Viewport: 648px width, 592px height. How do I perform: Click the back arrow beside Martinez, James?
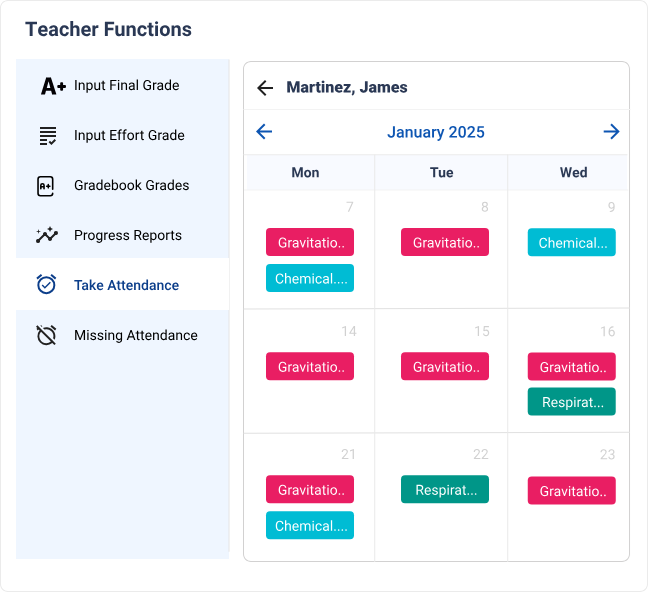(265, 88)
